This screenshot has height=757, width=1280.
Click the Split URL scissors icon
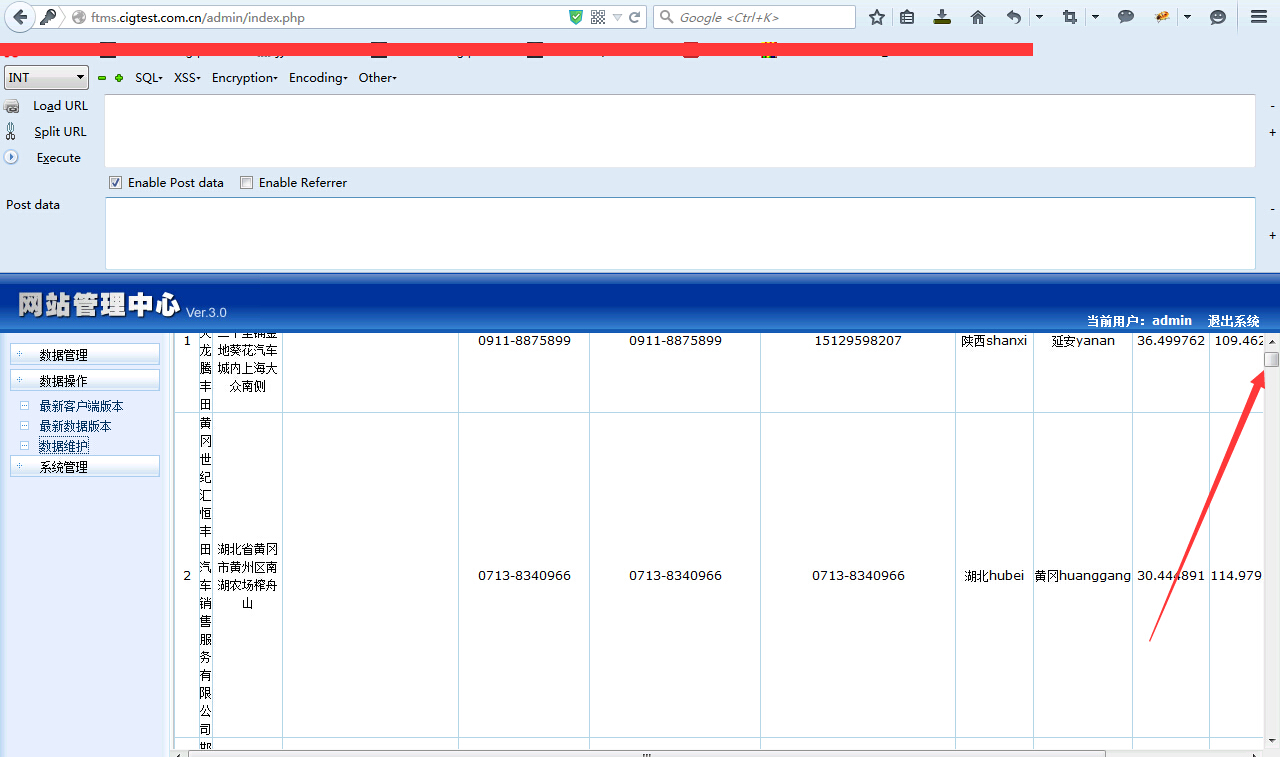(x=11, y=131)
